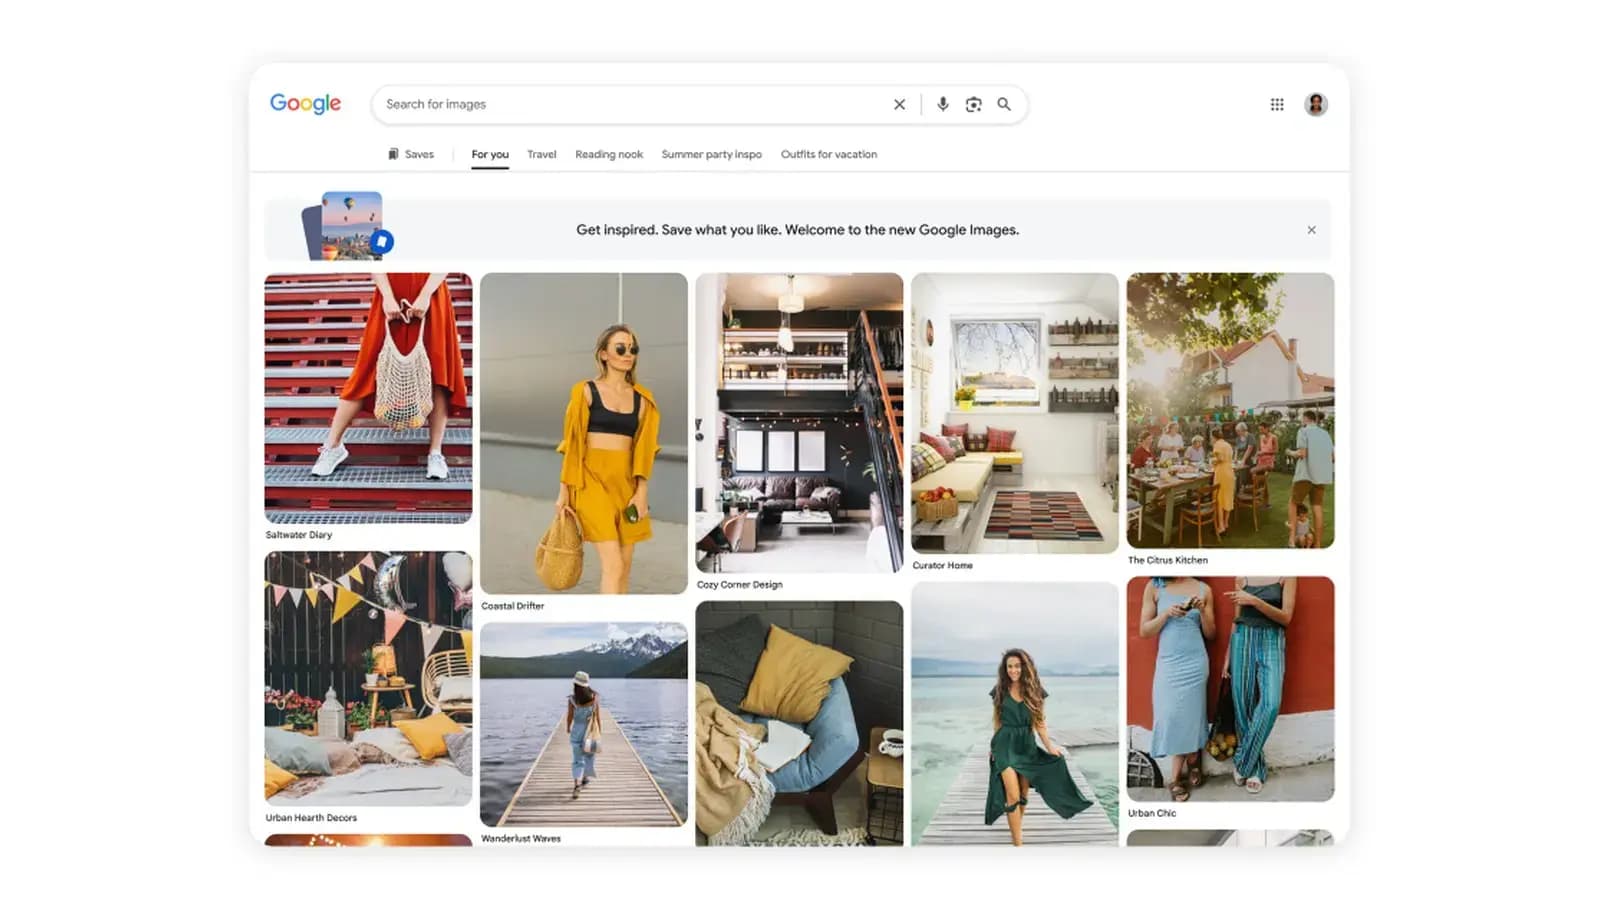1600x900 pixels.
Task: Click The Citrus Kitchen caption
Action: [x=1168, y=560]
